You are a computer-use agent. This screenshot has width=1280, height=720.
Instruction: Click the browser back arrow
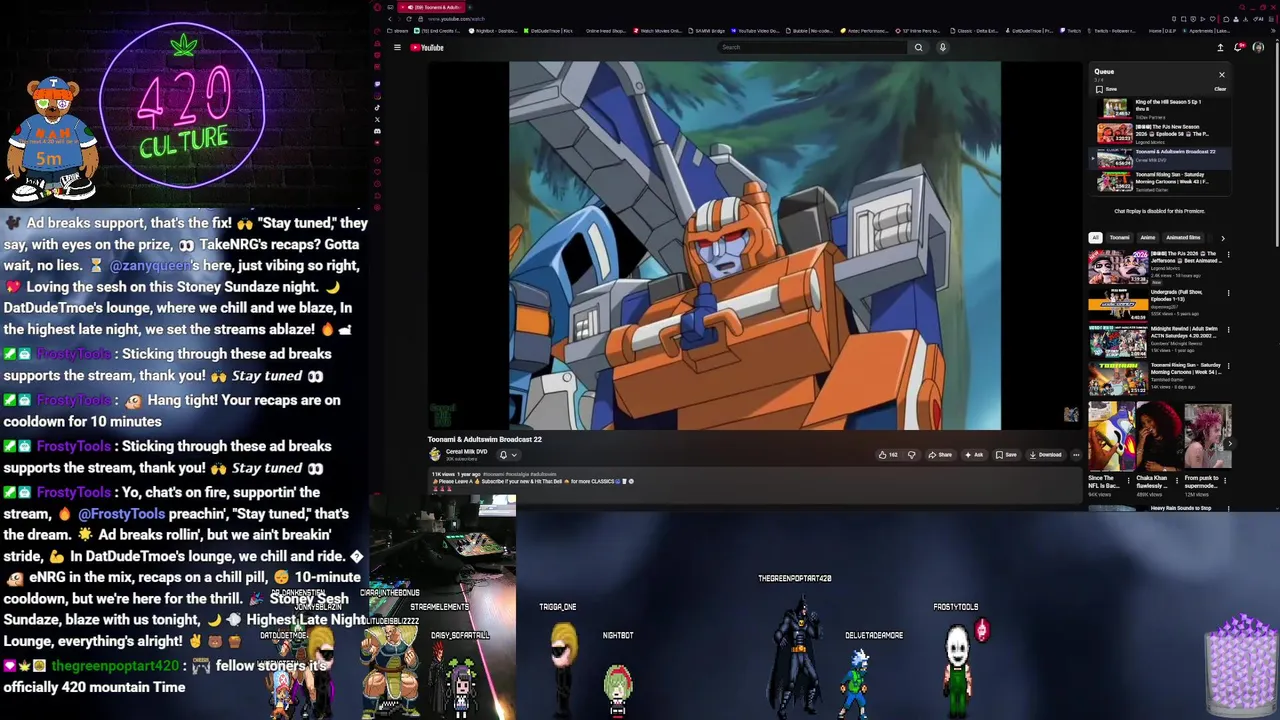click(389, 19)
